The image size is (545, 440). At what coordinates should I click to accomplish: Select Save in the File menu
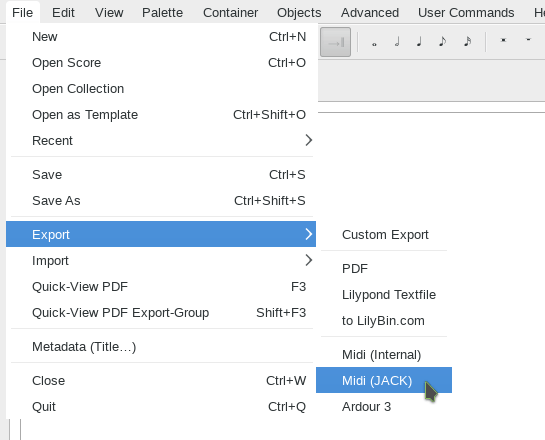point(161,174)
